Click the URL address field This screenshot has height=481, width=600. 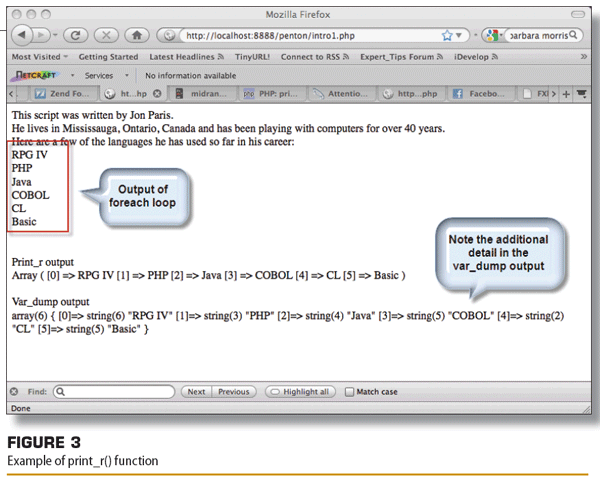312,36
